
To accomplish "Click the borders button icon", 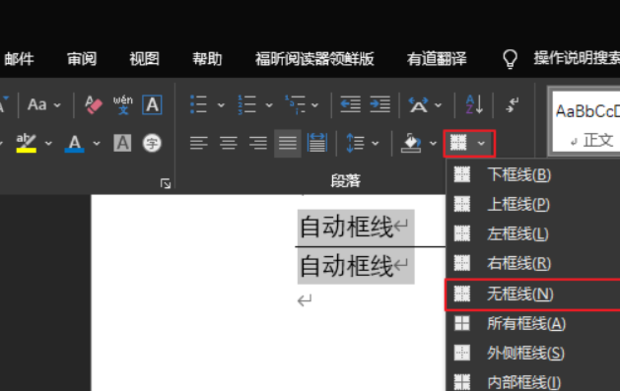I will tap(458, 143).
